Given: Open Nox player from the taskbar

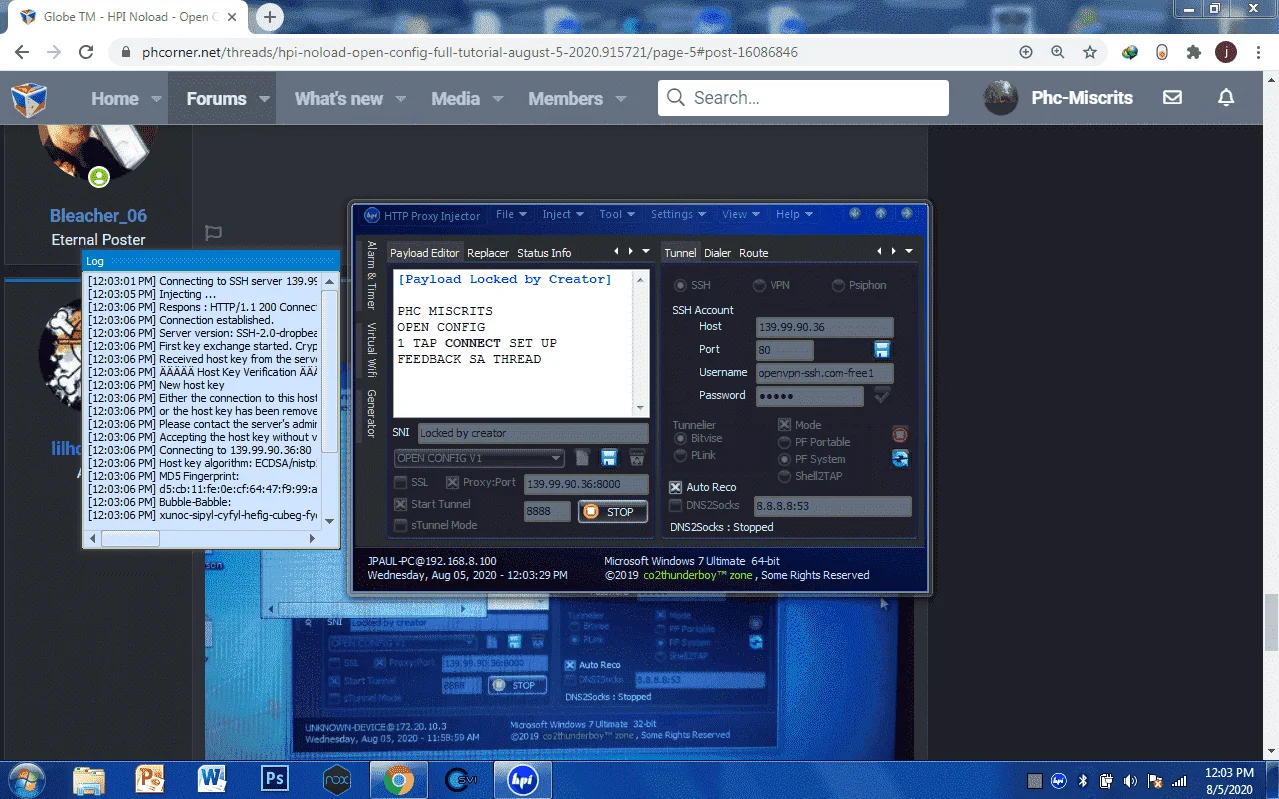Looking at the screenshot, I should point(336,779).
